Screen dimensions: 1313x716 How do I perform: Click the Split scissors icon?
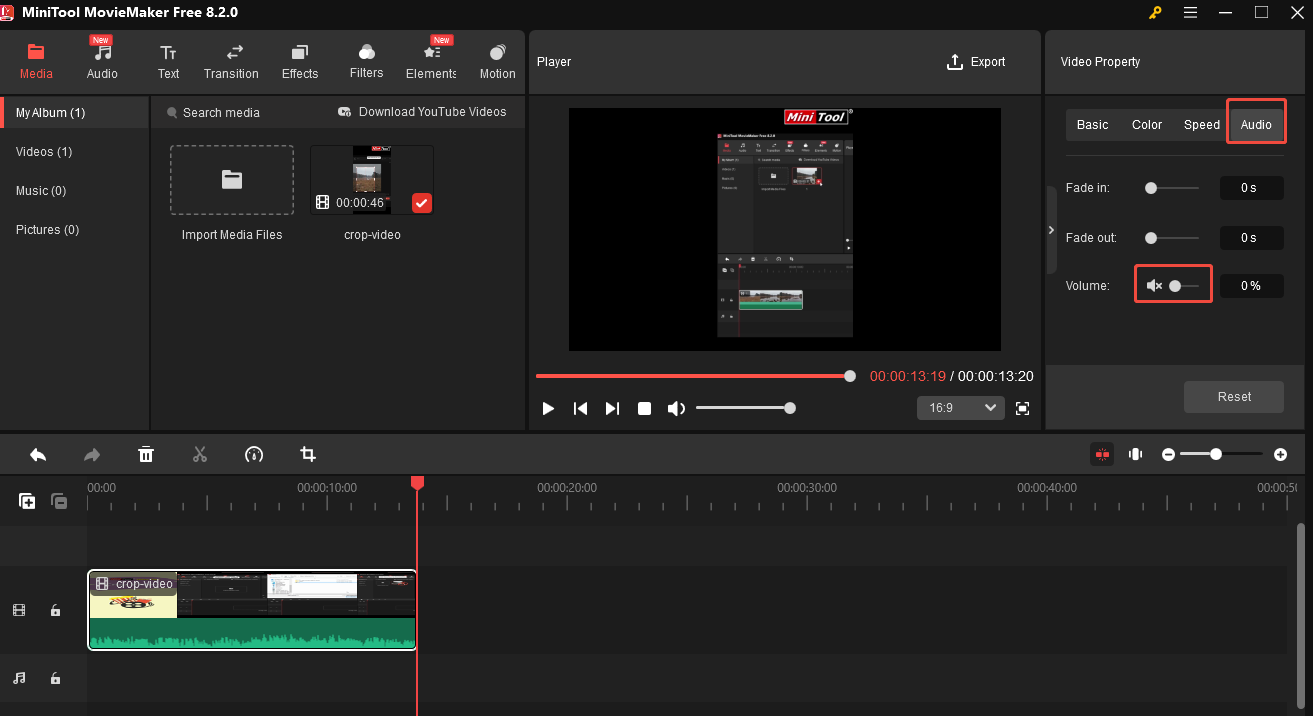[200, 454]
